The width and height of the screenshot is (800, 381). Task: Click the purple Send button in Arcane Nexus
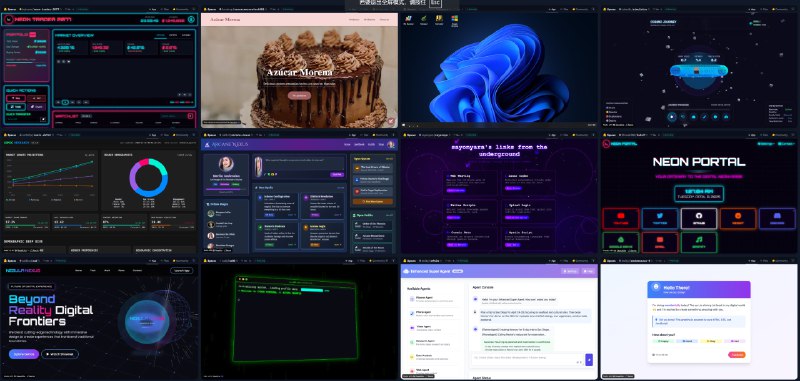pyautogui.click(x=337, y=174)
